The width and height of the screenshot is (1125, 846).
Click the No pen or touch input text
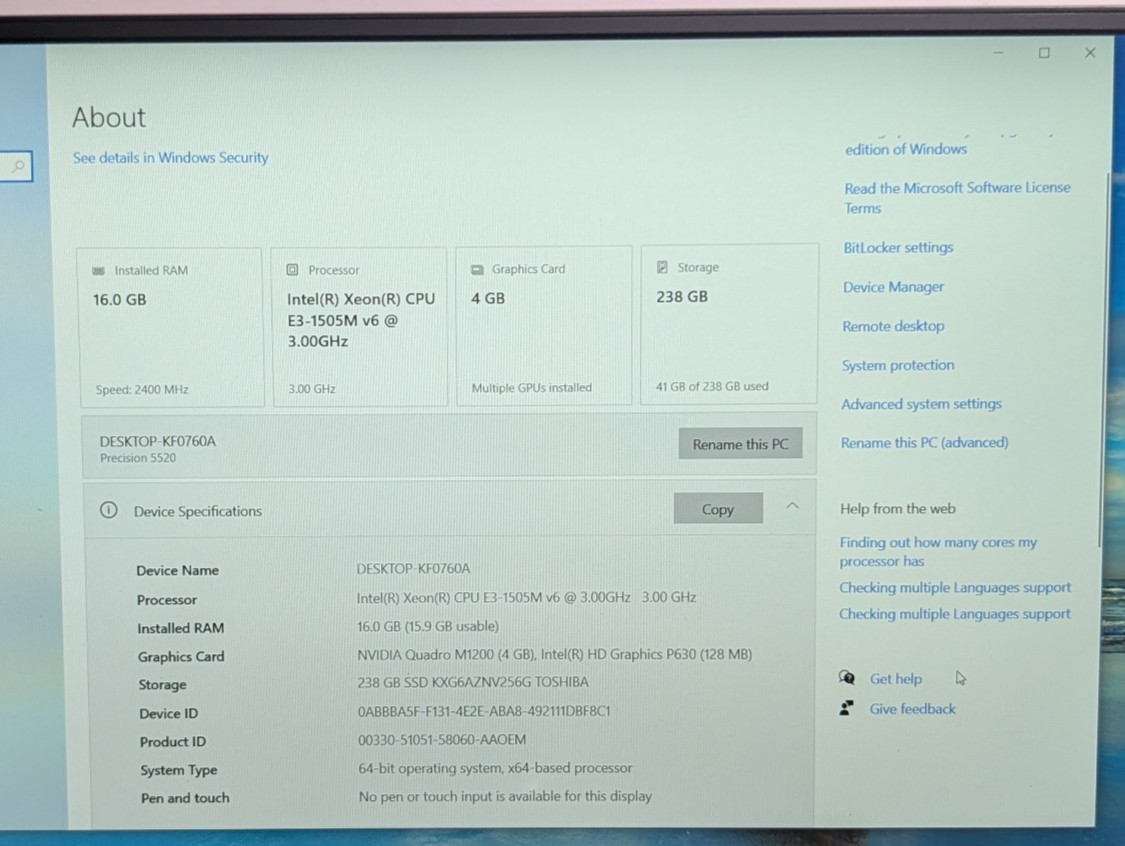coord(505,796)
